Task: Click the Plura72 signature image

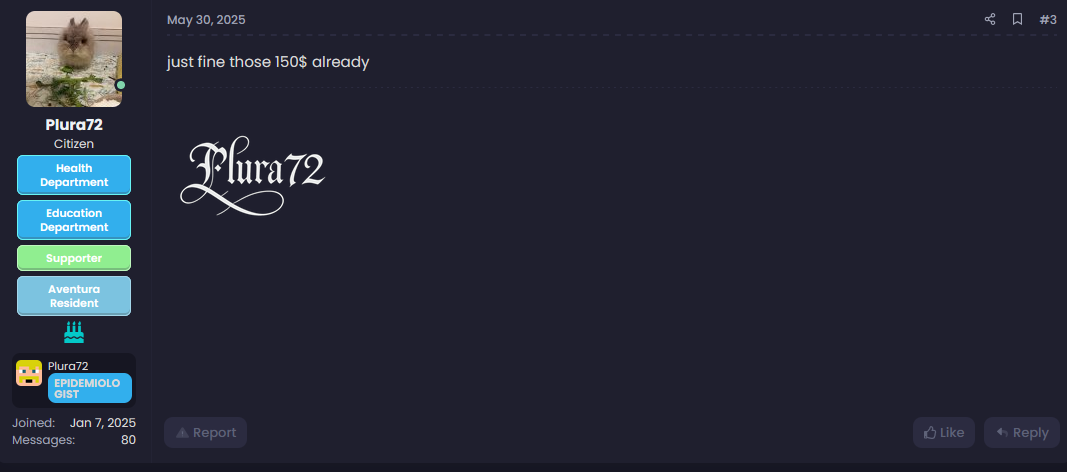Action: pyautogui.click(x=253, y=177)
